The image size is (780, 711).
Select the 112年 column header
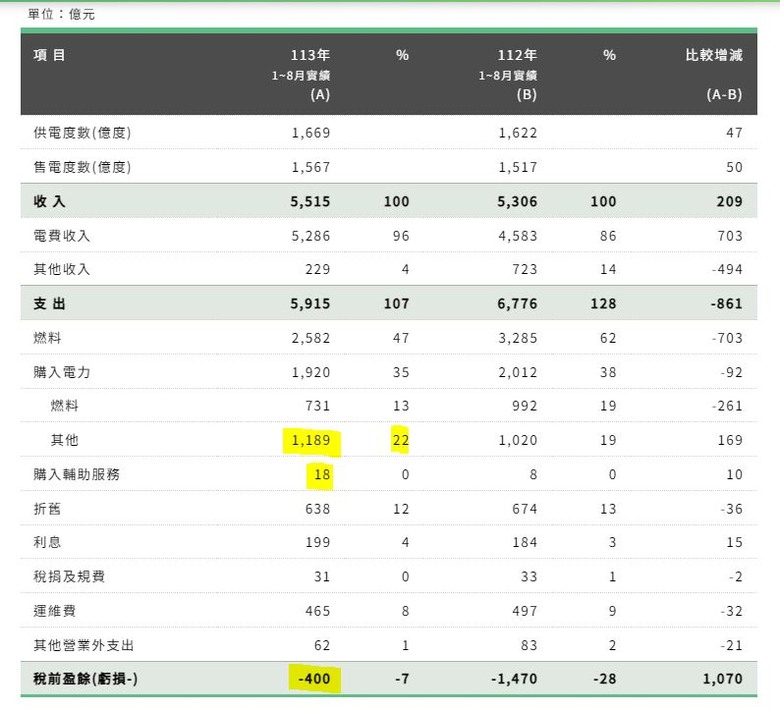pyautogui.click(x=517, y=55)
